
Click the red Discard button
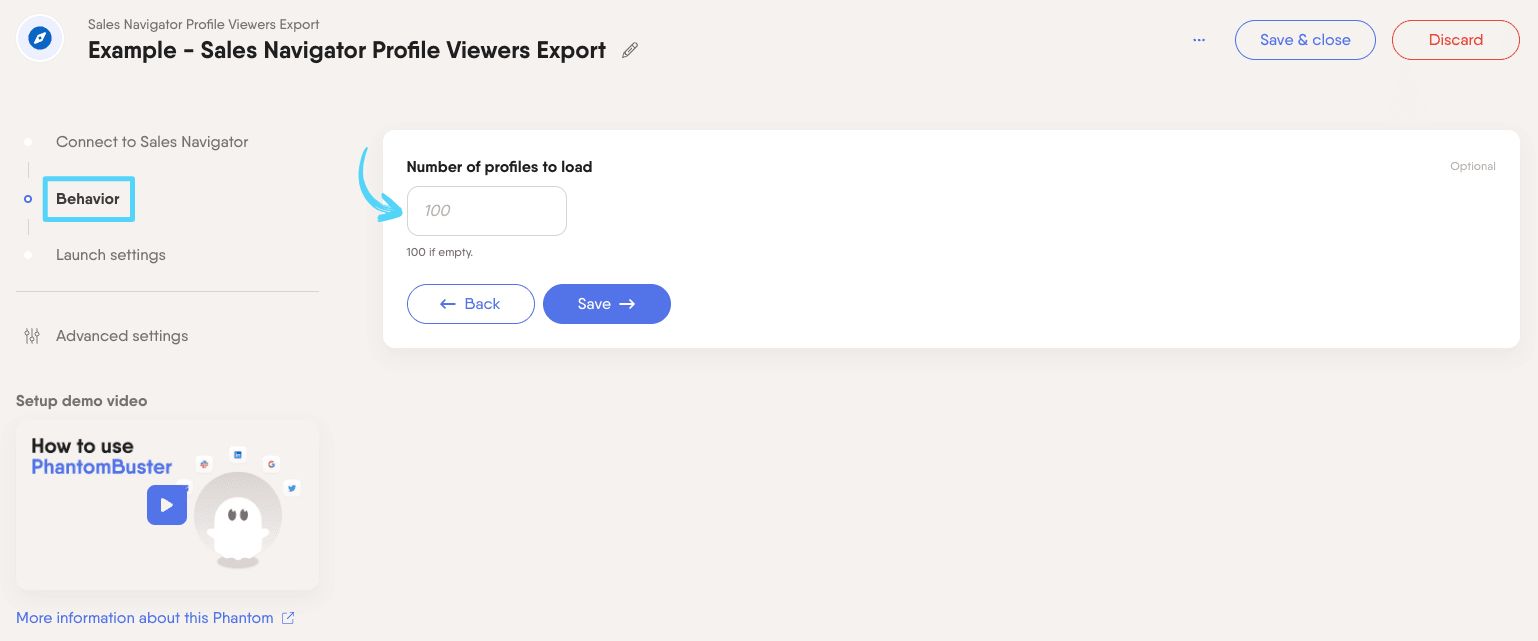(1455, 40)
